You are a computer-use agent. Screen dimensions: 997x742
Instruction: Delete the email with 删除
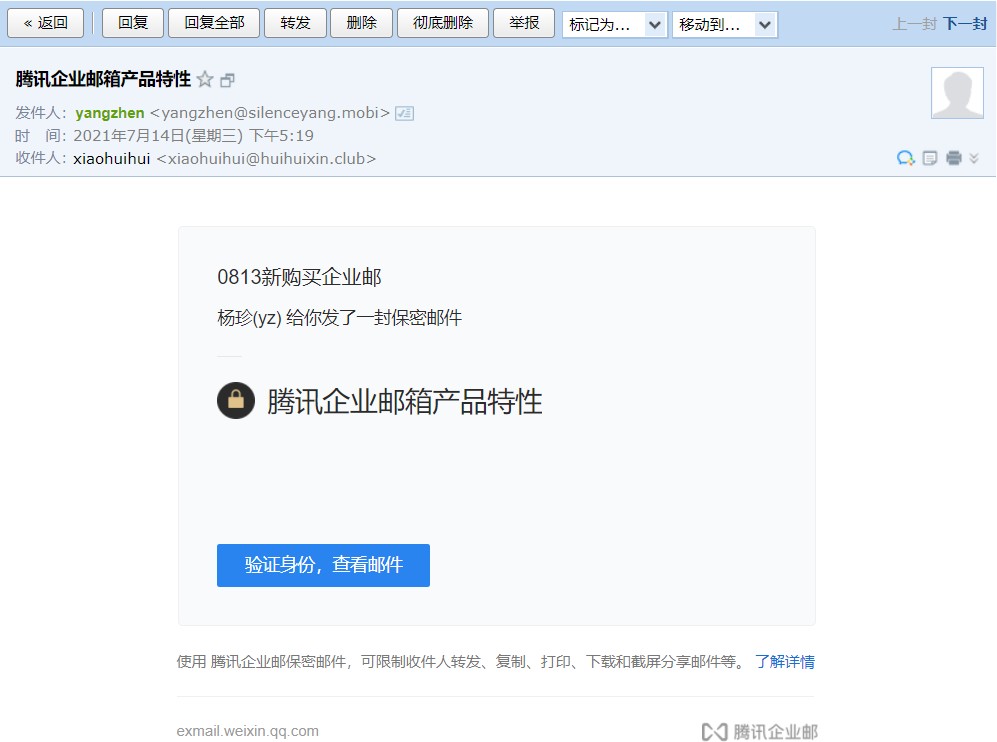362,24
